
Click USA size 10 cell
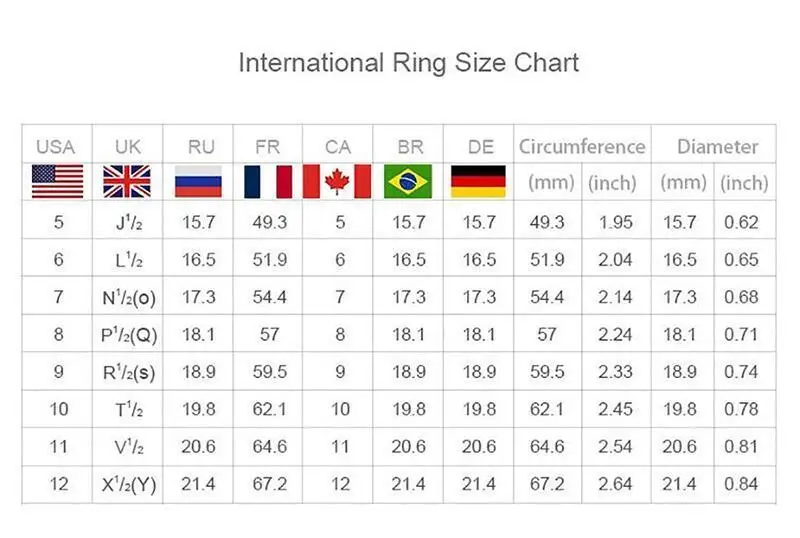(x=59, y=409)
